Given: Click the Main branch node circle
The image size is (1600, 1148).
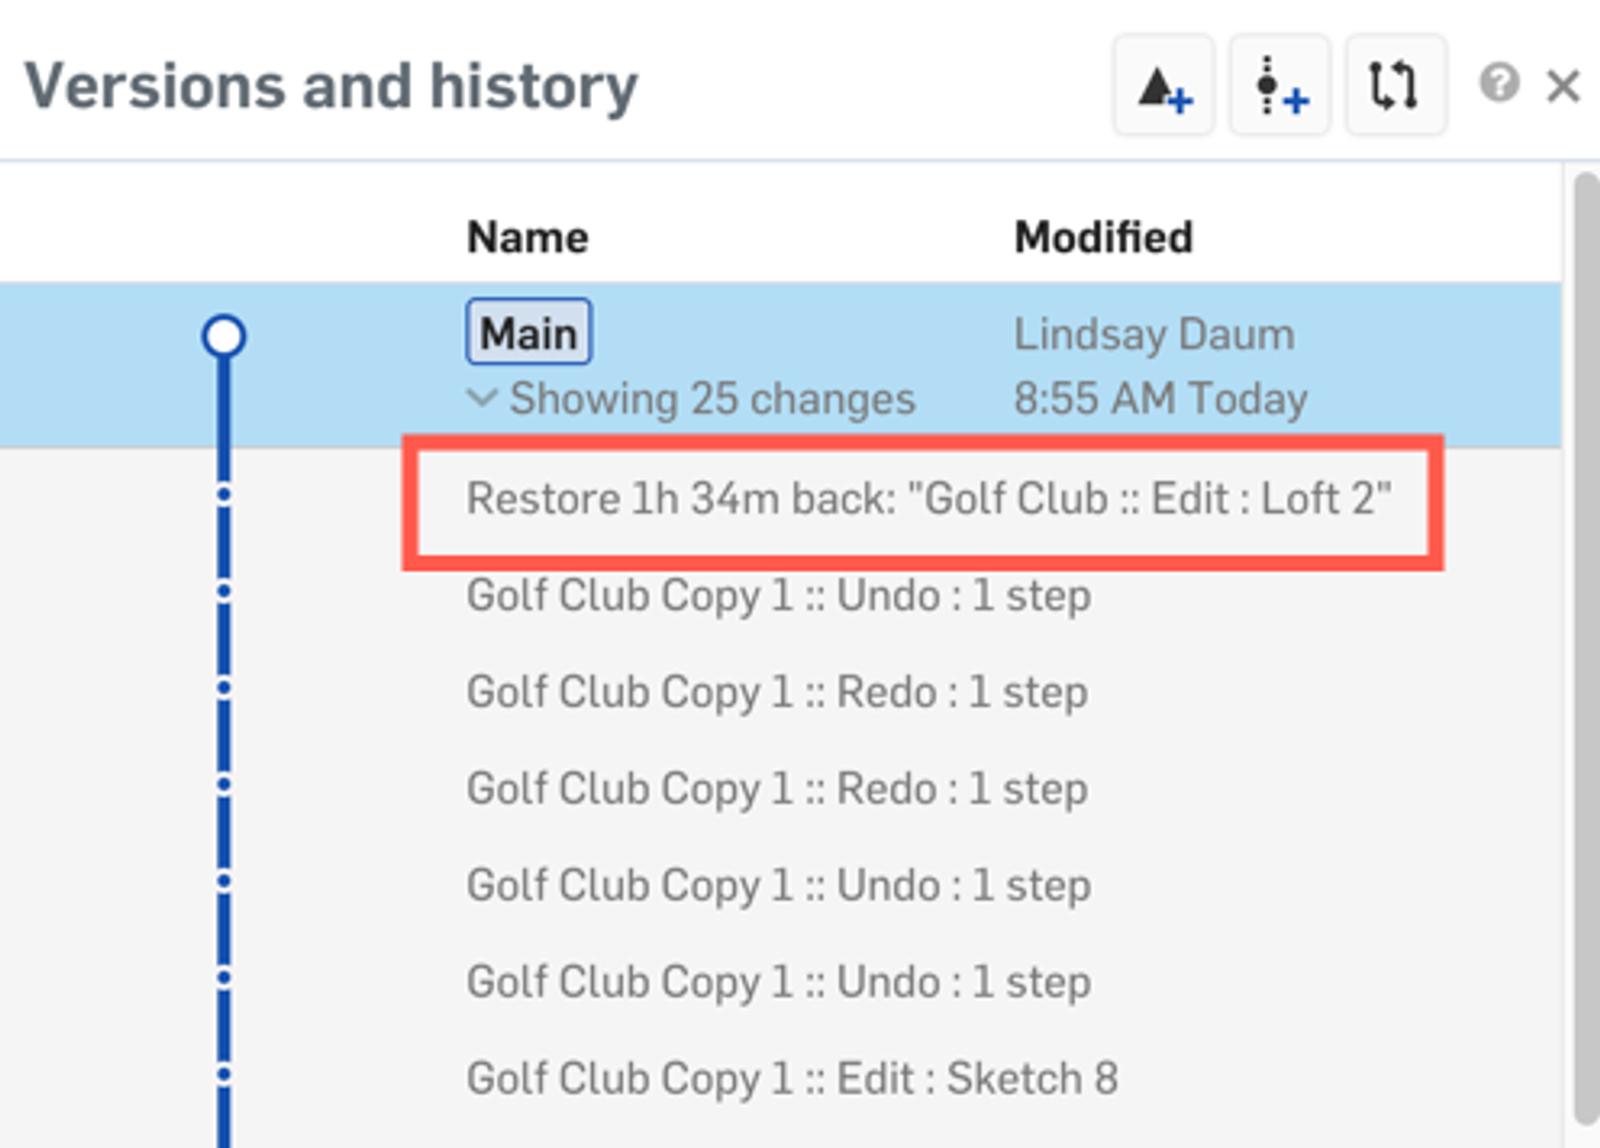Looking at the screenshot, I should point(224,336).
